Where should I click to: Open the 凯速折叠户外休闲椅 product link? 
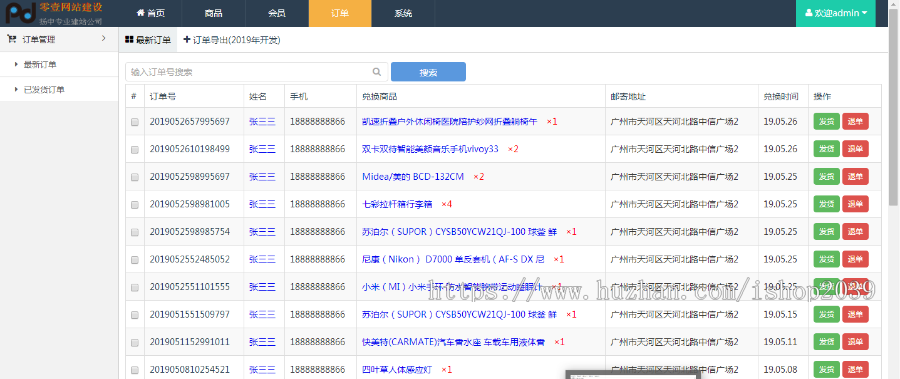coord(449,121)
